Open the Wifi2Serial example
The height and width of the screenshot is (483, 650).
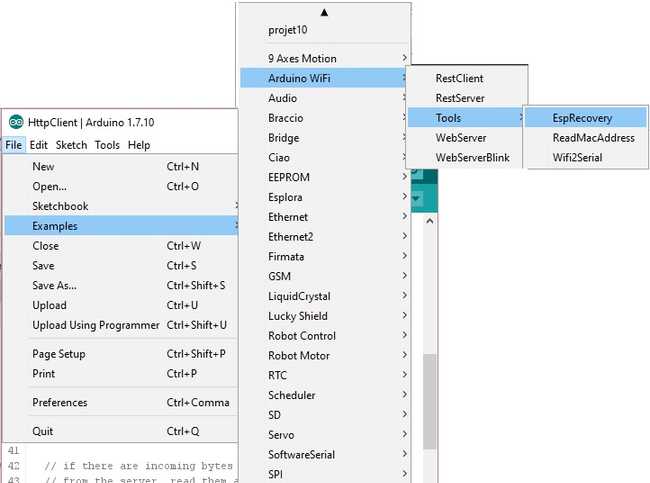point(577,158)
